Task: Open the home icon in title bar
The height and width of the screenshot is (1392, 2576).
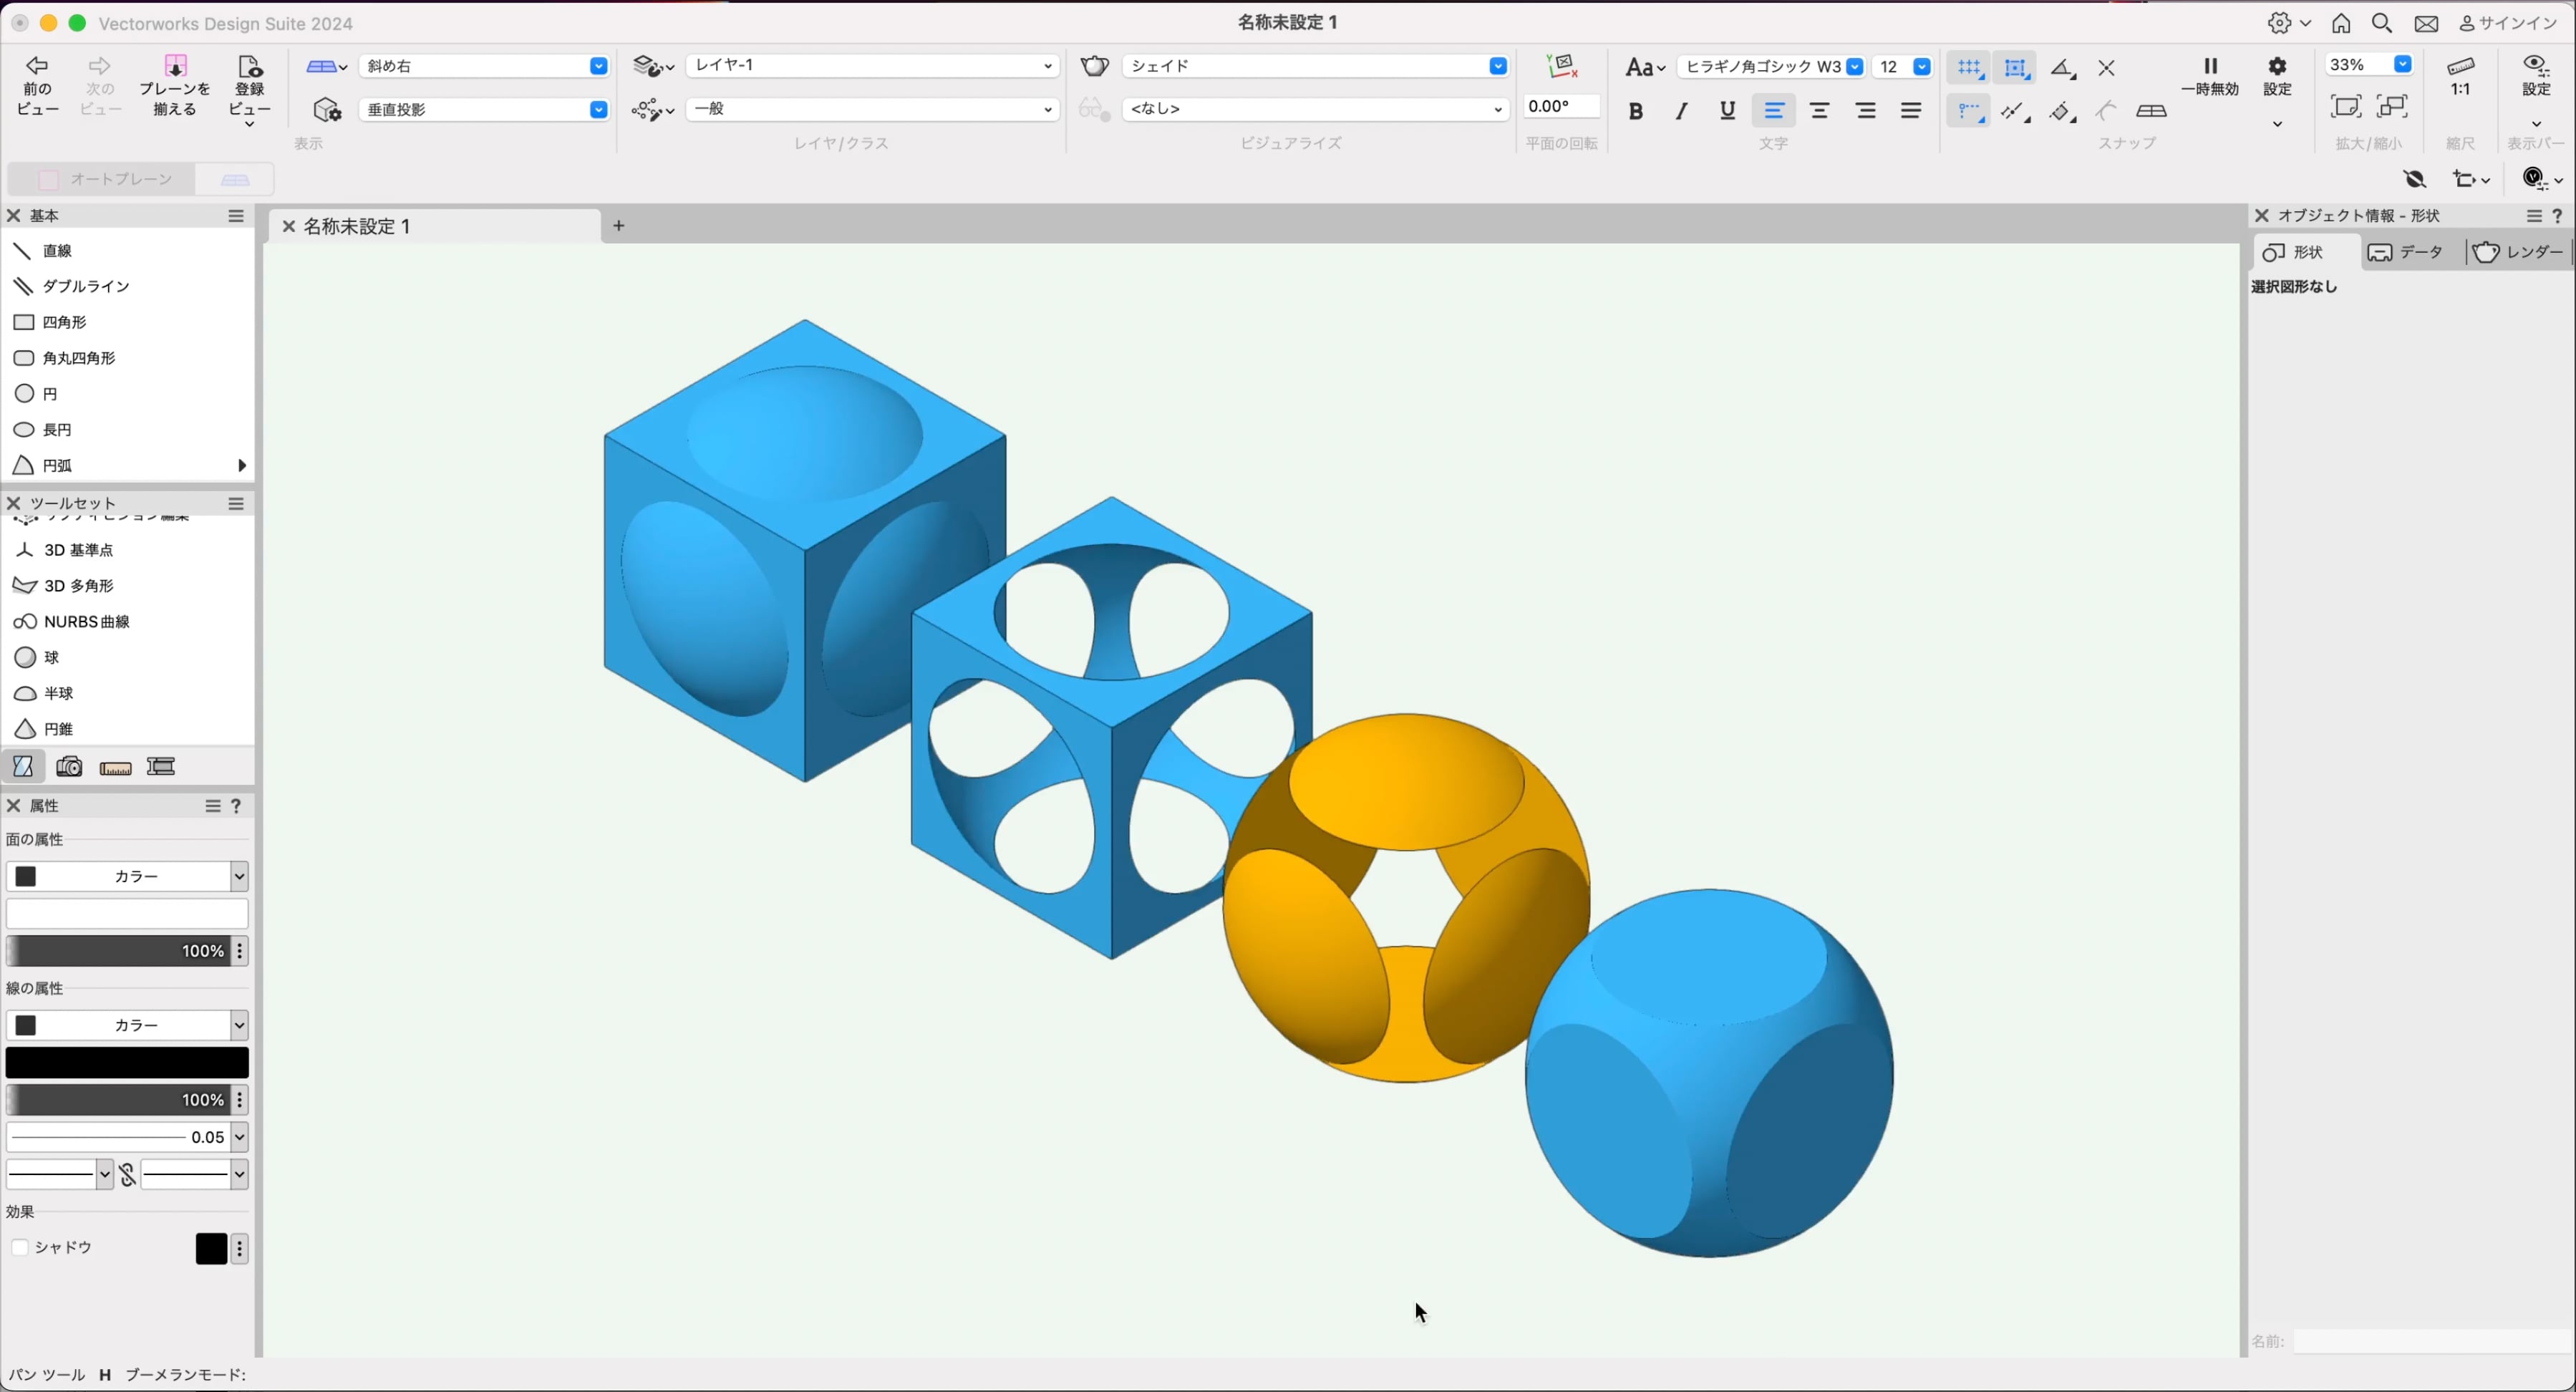Action: point(2341,24)
